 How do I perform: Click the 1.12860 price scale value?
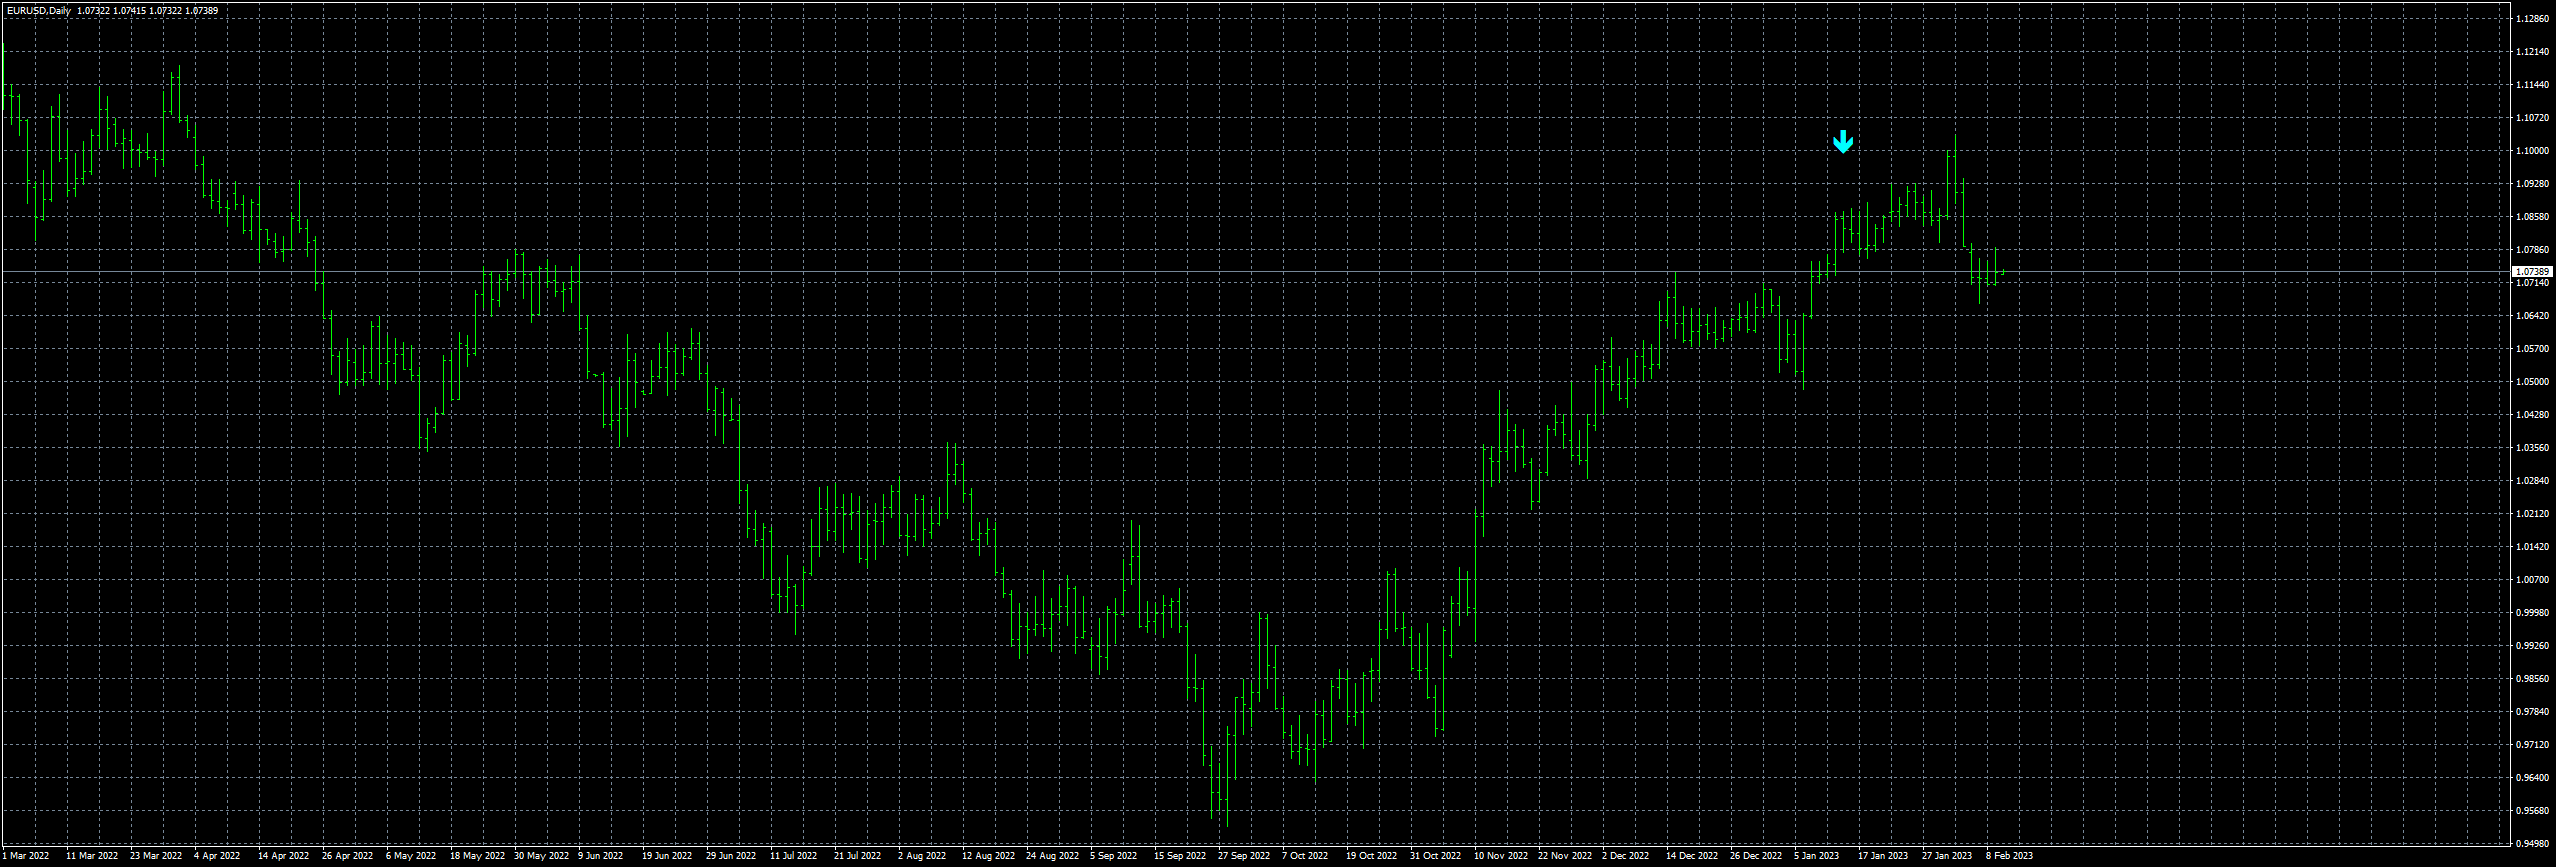click(2532, 19)
